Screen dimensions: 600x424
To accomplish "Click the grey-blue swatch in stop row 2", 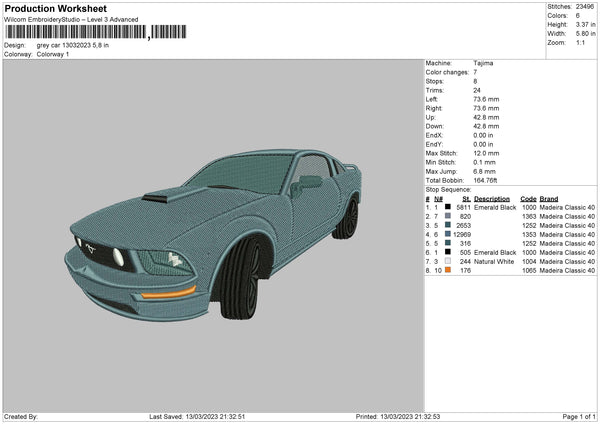I will pos(447,216).
